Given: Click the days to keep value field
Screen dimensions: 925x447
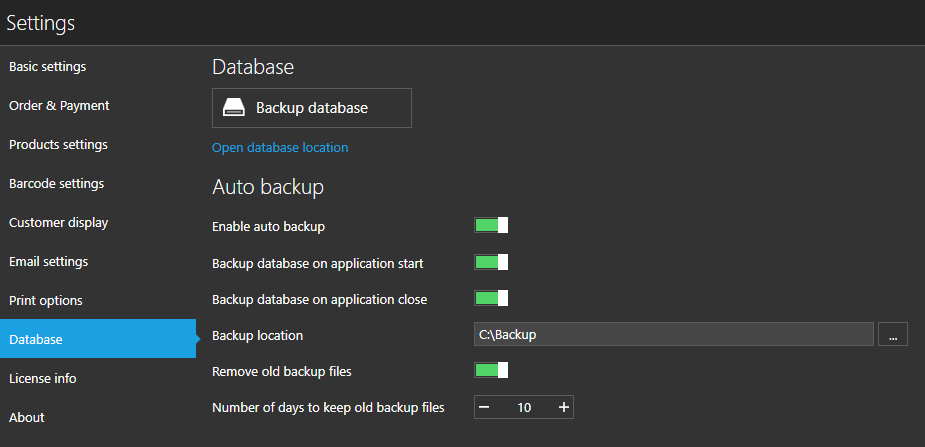Looking at the screenshot, I should (x=524, y=407).
